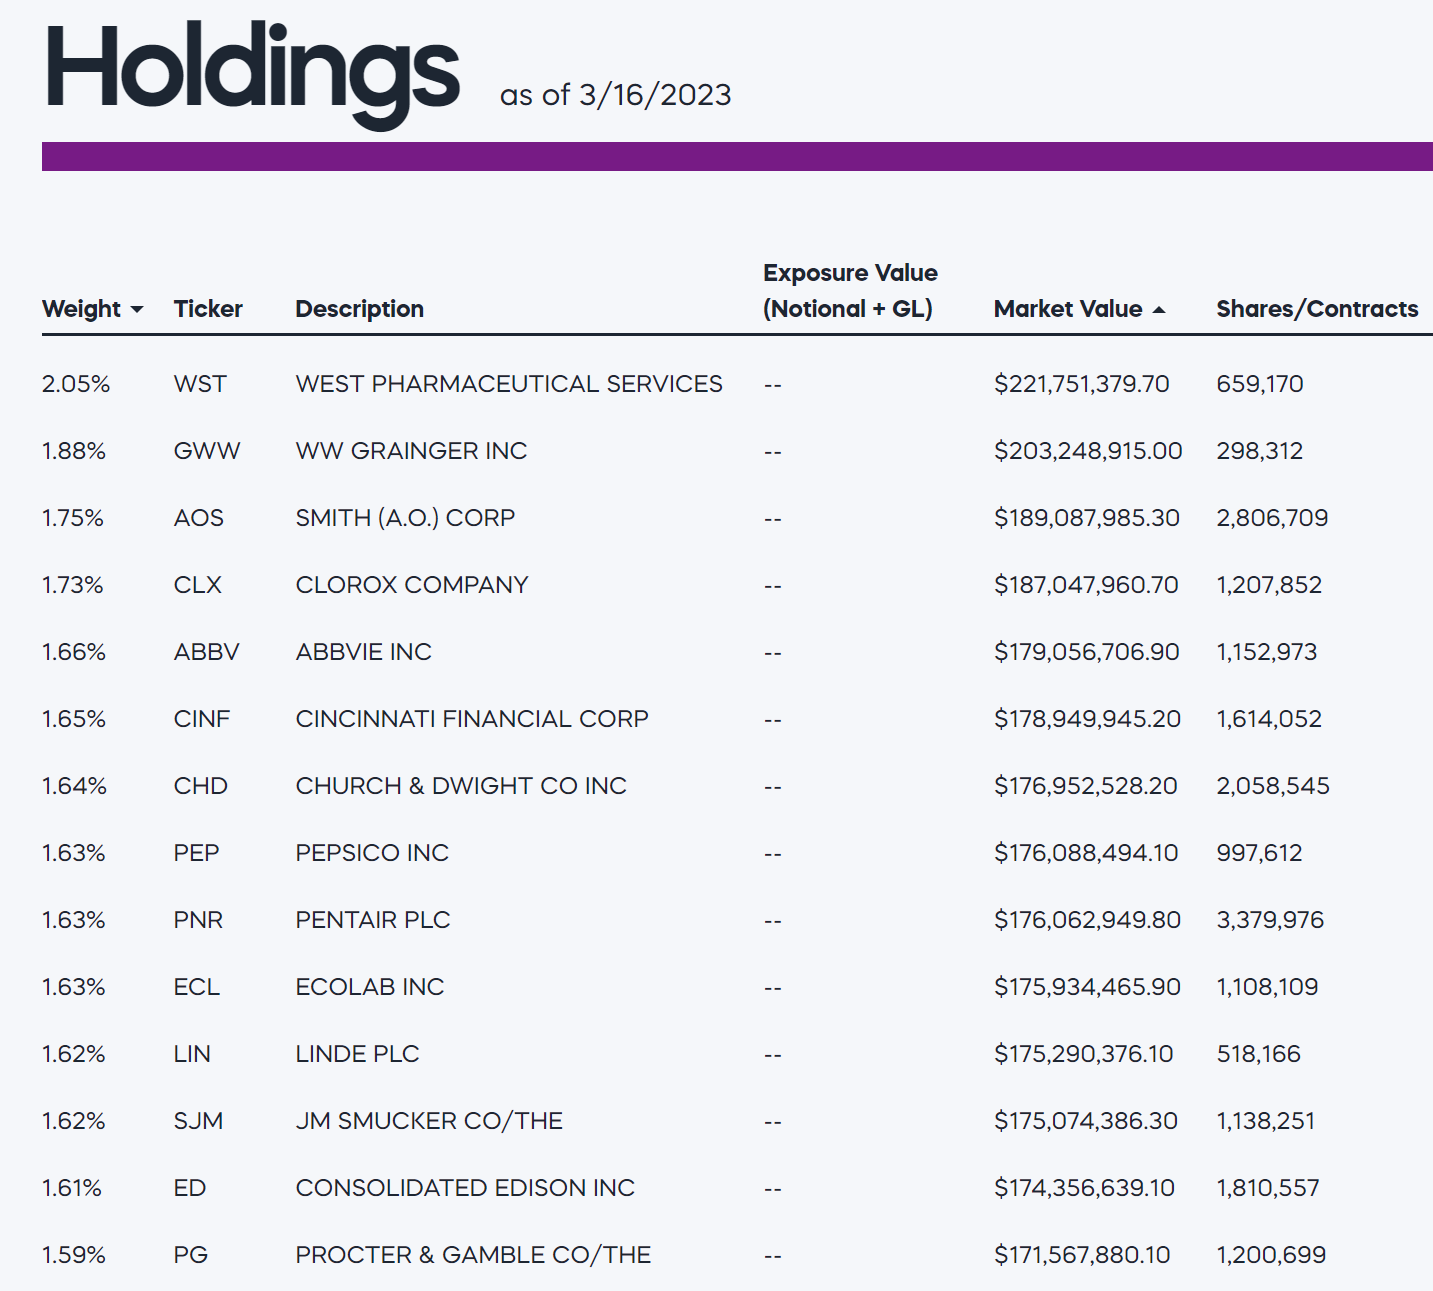1433x1291 pixels.
Task: Click shares value 1,810,557
Action: (1268, 1188)
